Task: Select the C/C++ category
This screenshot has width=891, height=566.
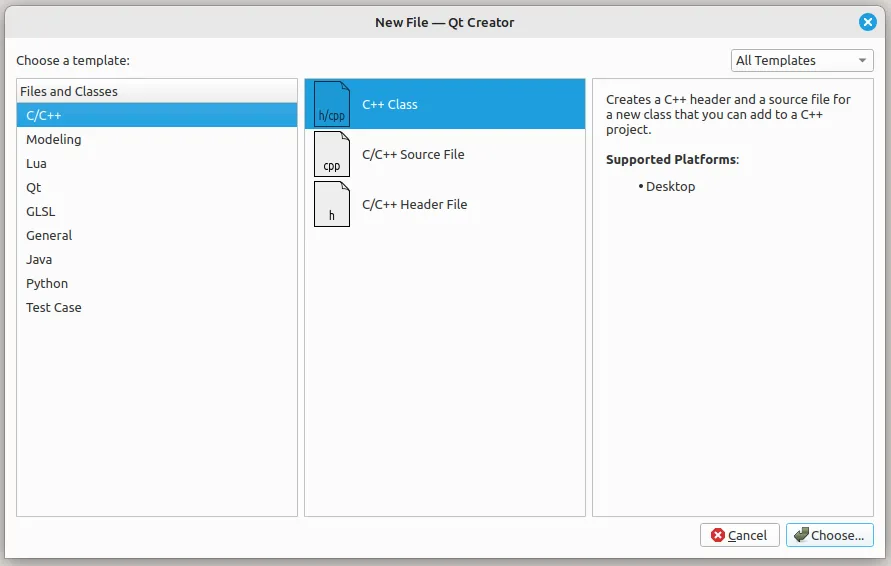Action: (157, 115)
